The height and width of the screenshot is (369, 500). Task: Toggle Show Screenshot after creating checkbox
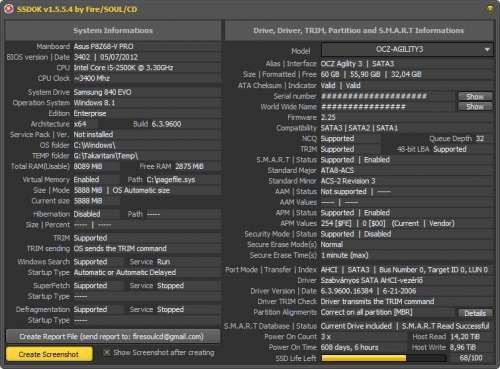pos(107,353)
